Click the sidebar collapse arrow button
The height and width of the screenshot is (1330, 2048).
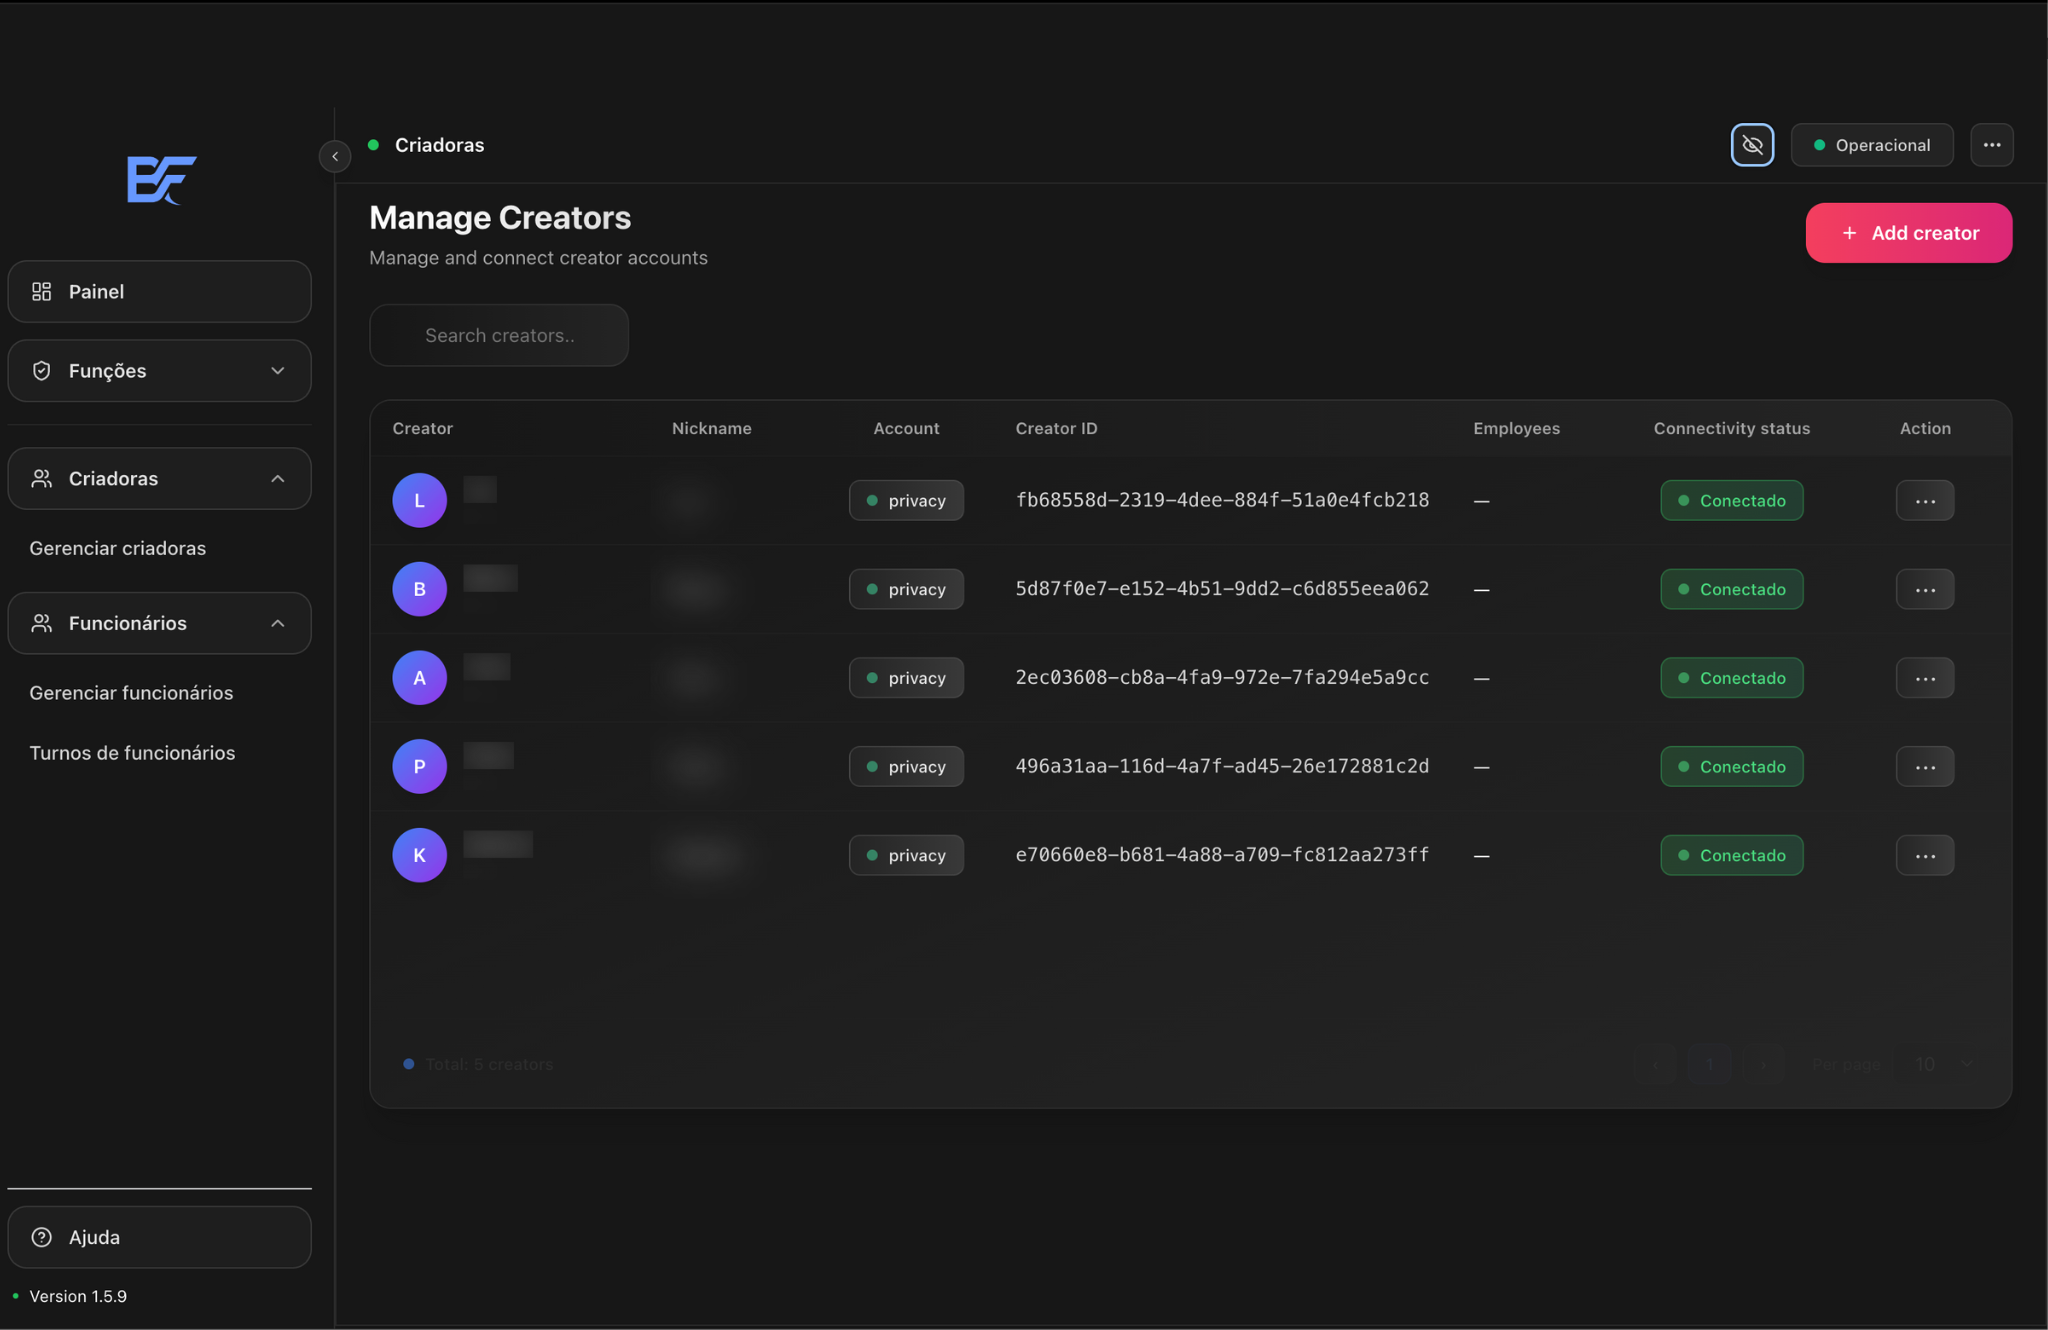(x=335, y=156)
